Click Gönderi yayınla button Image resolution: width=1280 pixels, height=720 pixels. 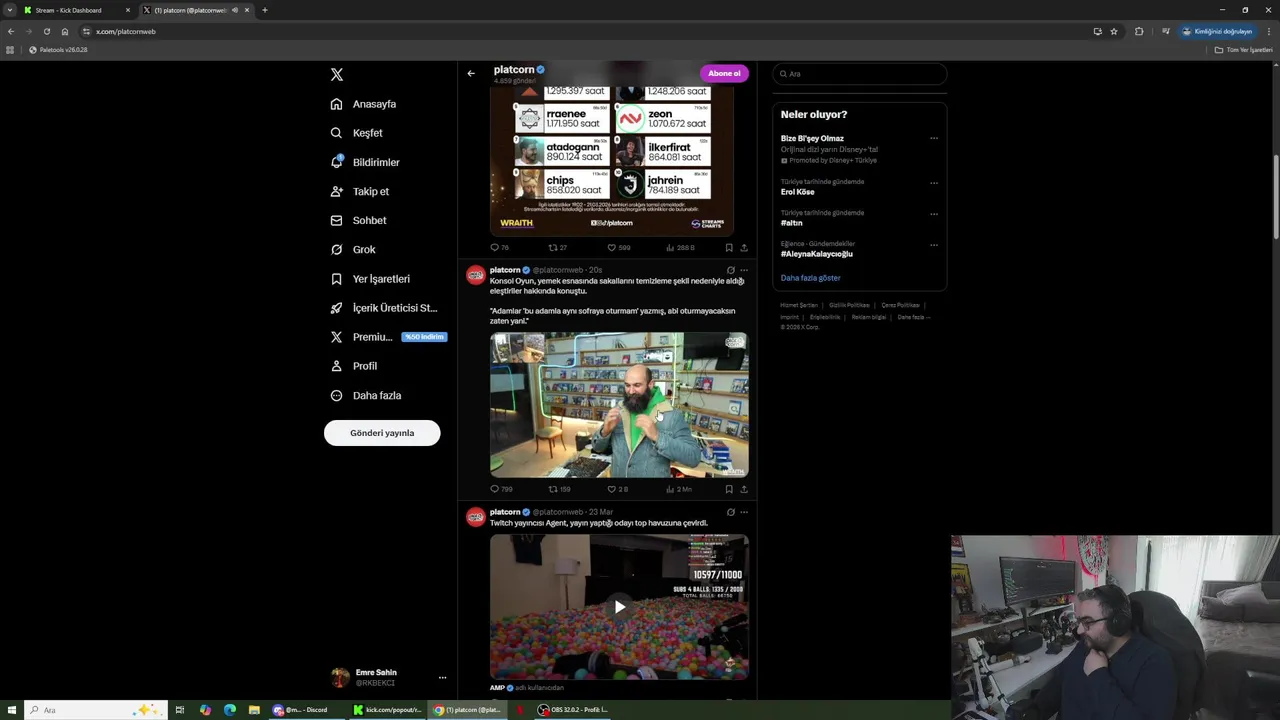coord(382,433)
